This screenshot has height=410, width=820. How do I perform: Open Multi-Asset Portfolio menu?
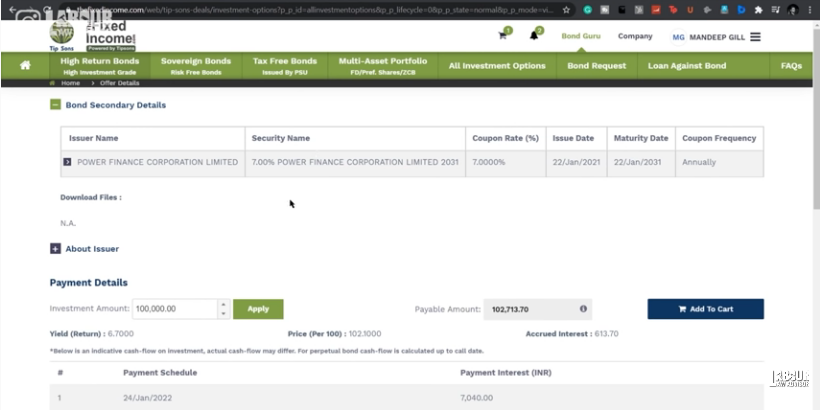(x=383, y=66)
